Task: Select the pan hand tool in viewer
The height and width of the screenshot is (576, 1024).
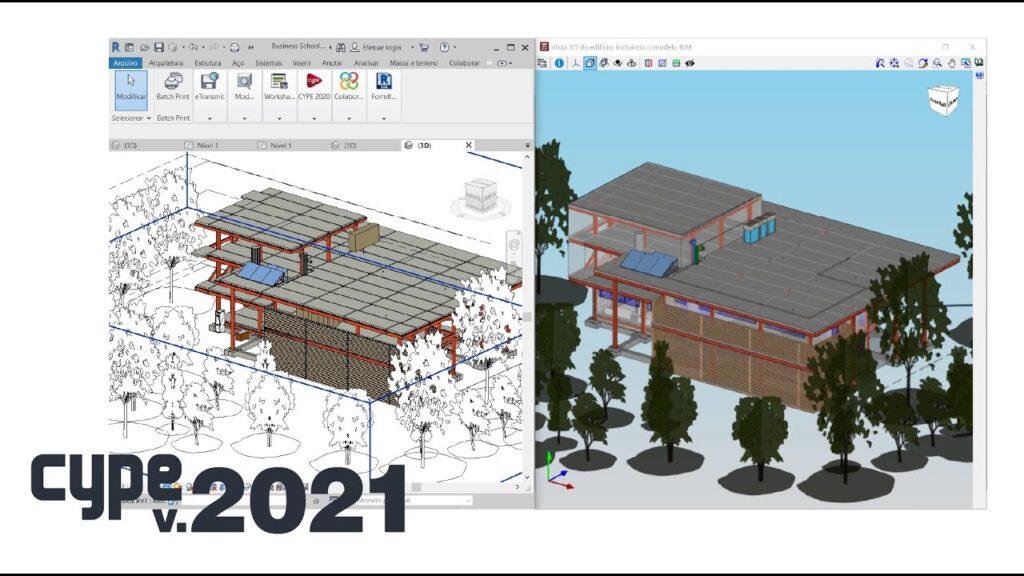Action: 951,63
